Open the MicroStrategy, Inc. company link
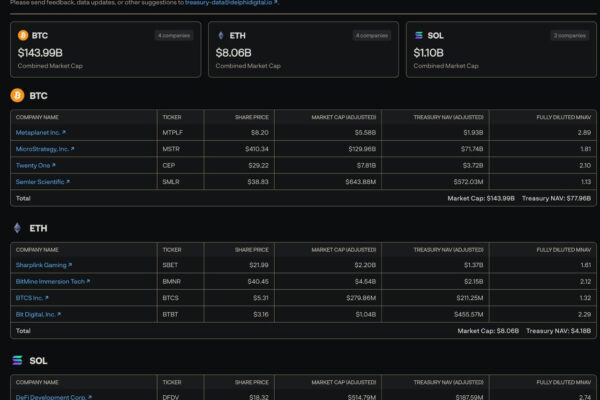The image size is (600, 400). (45, 149)
